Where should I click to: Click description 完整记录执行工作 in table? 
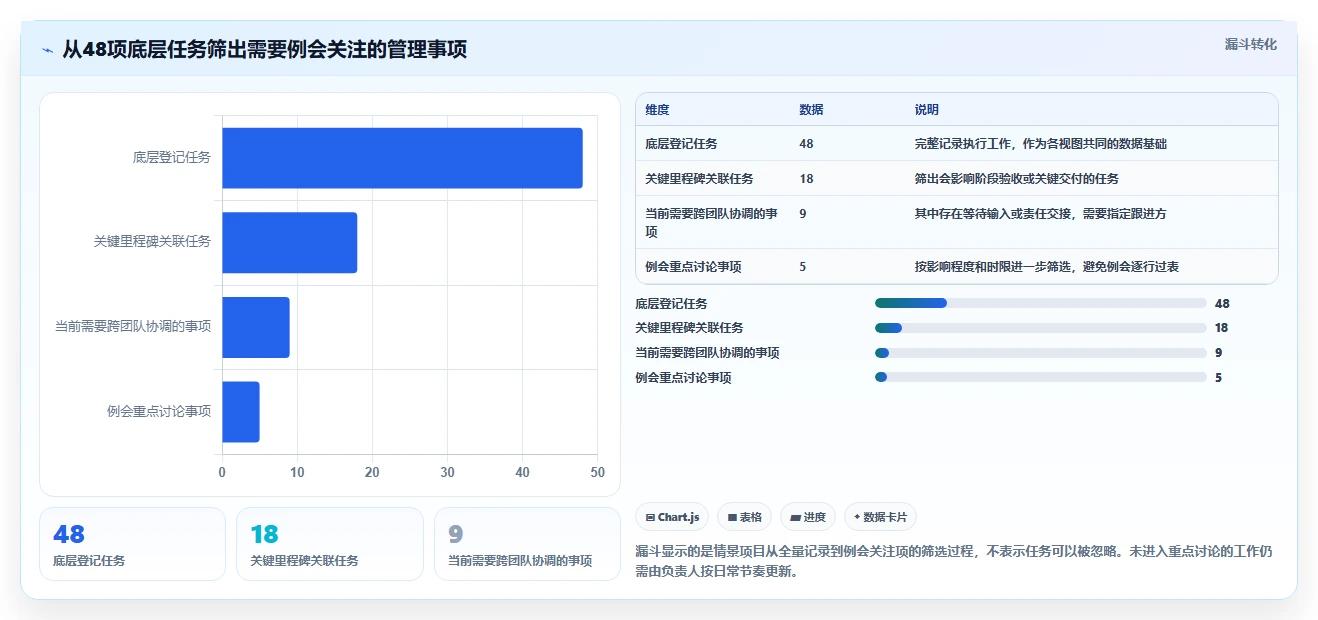1041,144
